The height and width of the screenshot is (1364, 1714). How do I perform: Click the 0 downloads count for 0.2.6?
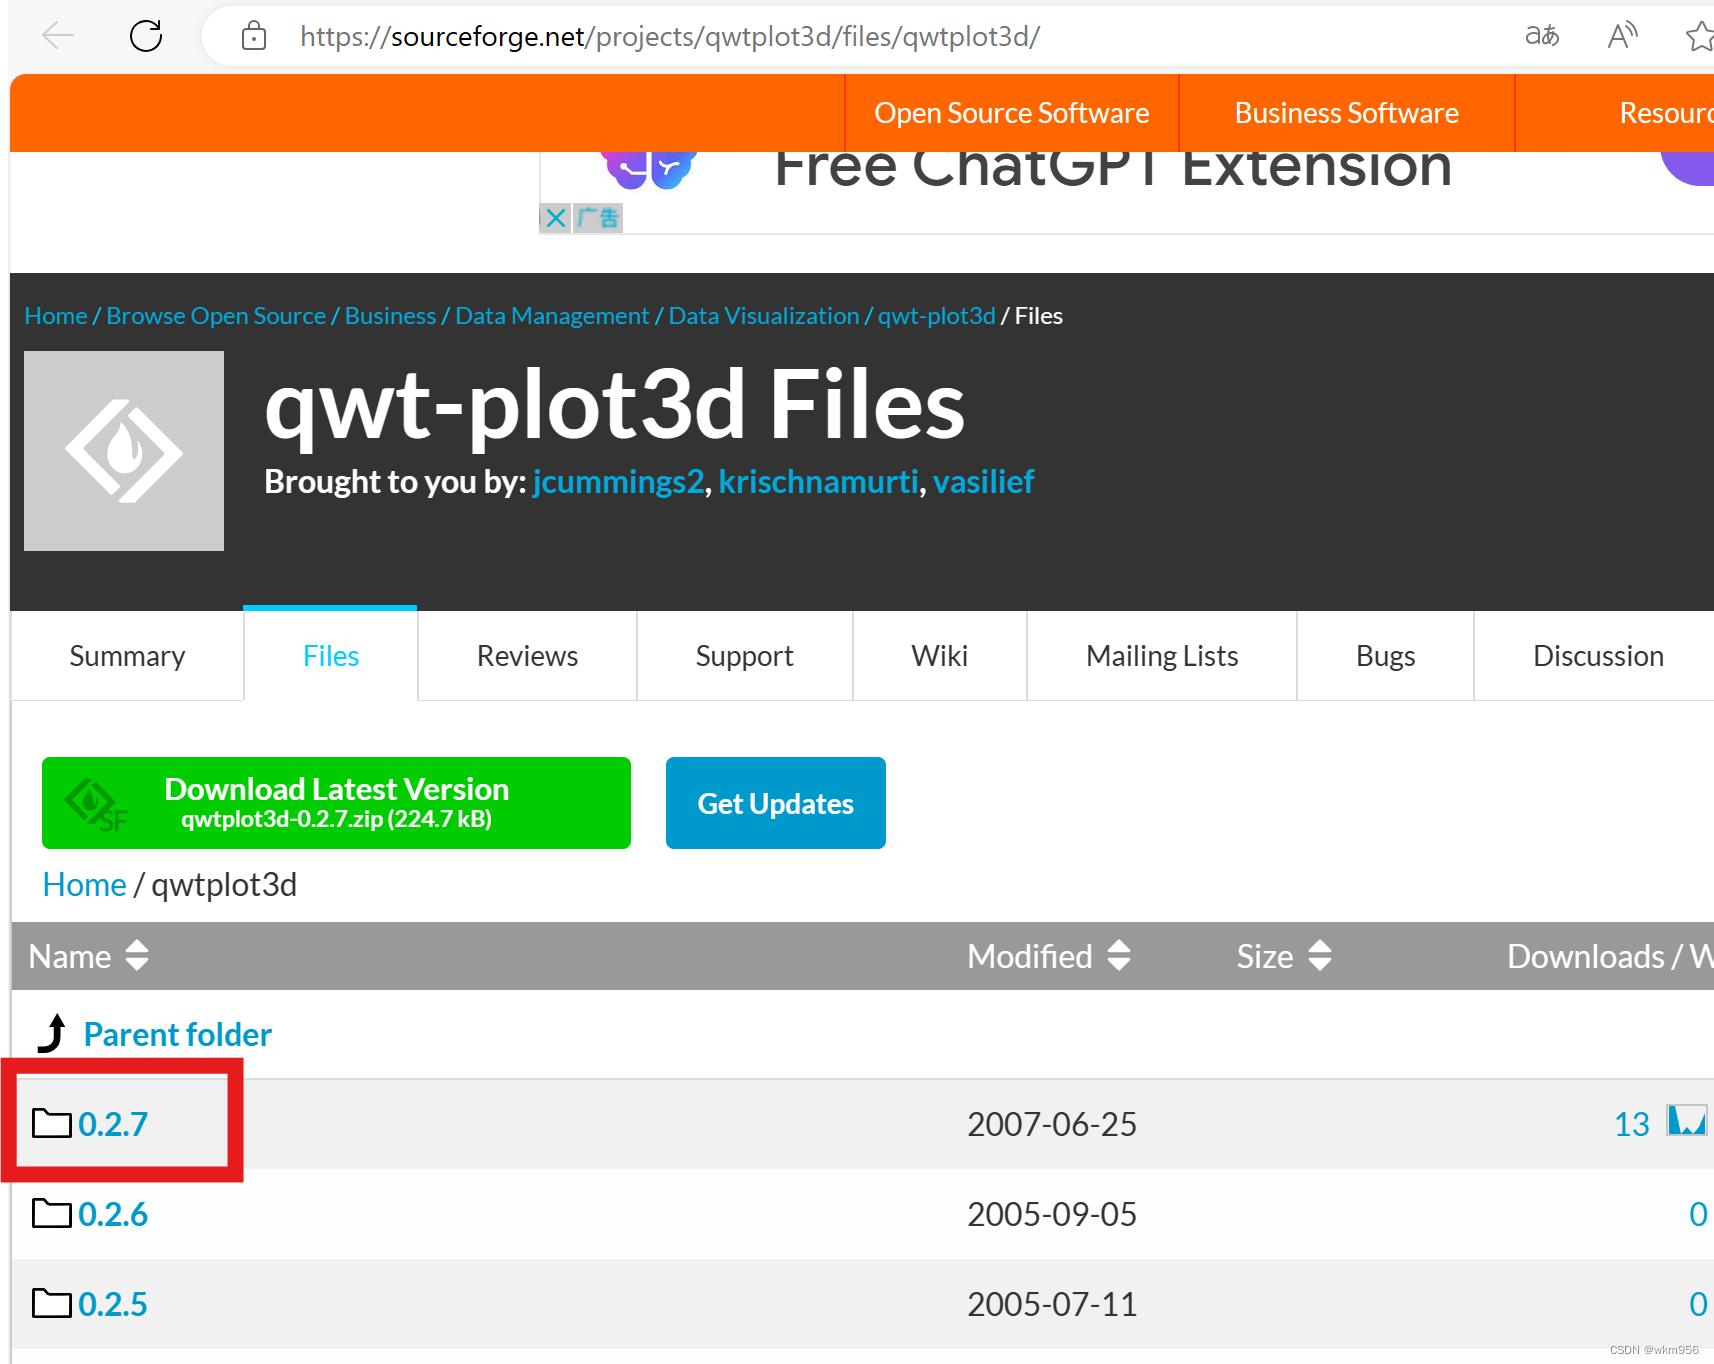pos(1698,1214)
